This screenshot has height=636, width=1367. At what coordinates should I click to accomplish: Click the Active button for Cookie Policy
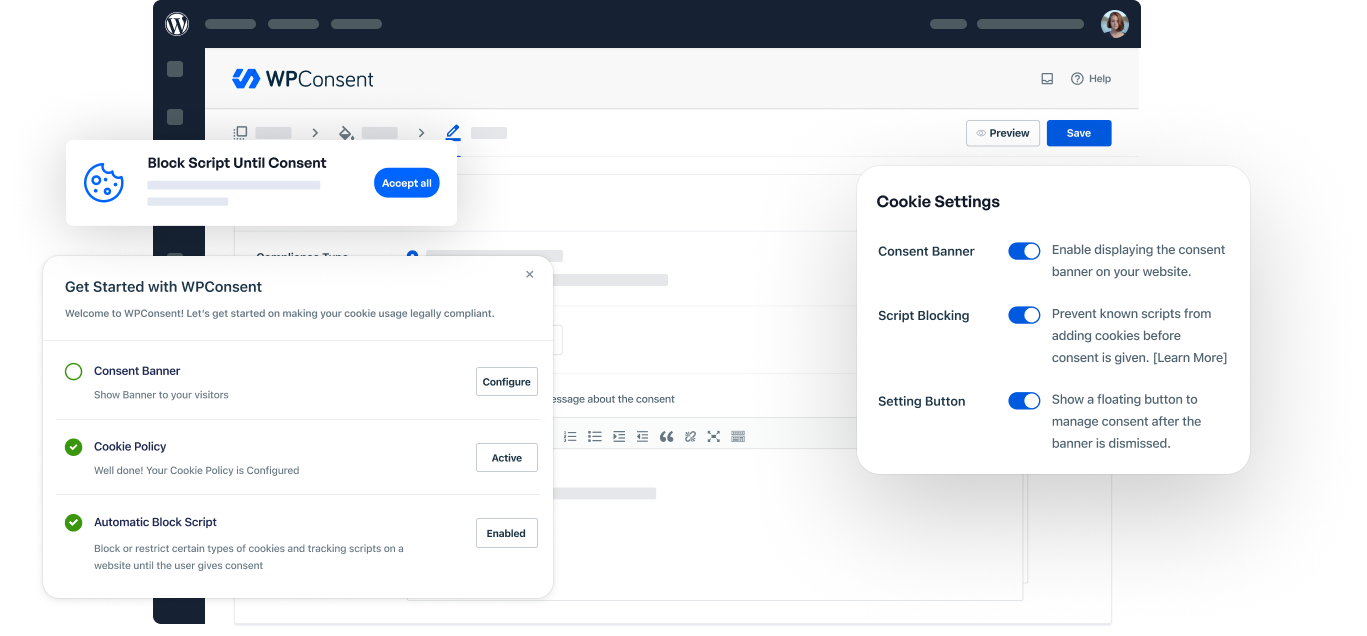507,458
